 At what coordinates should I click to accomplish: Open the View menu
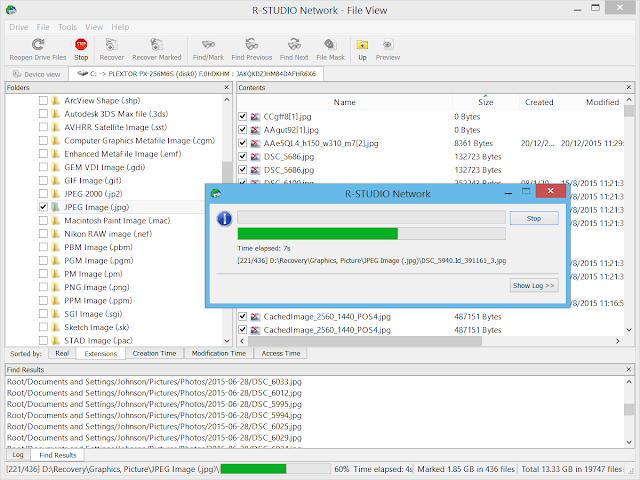coord(94,27)
